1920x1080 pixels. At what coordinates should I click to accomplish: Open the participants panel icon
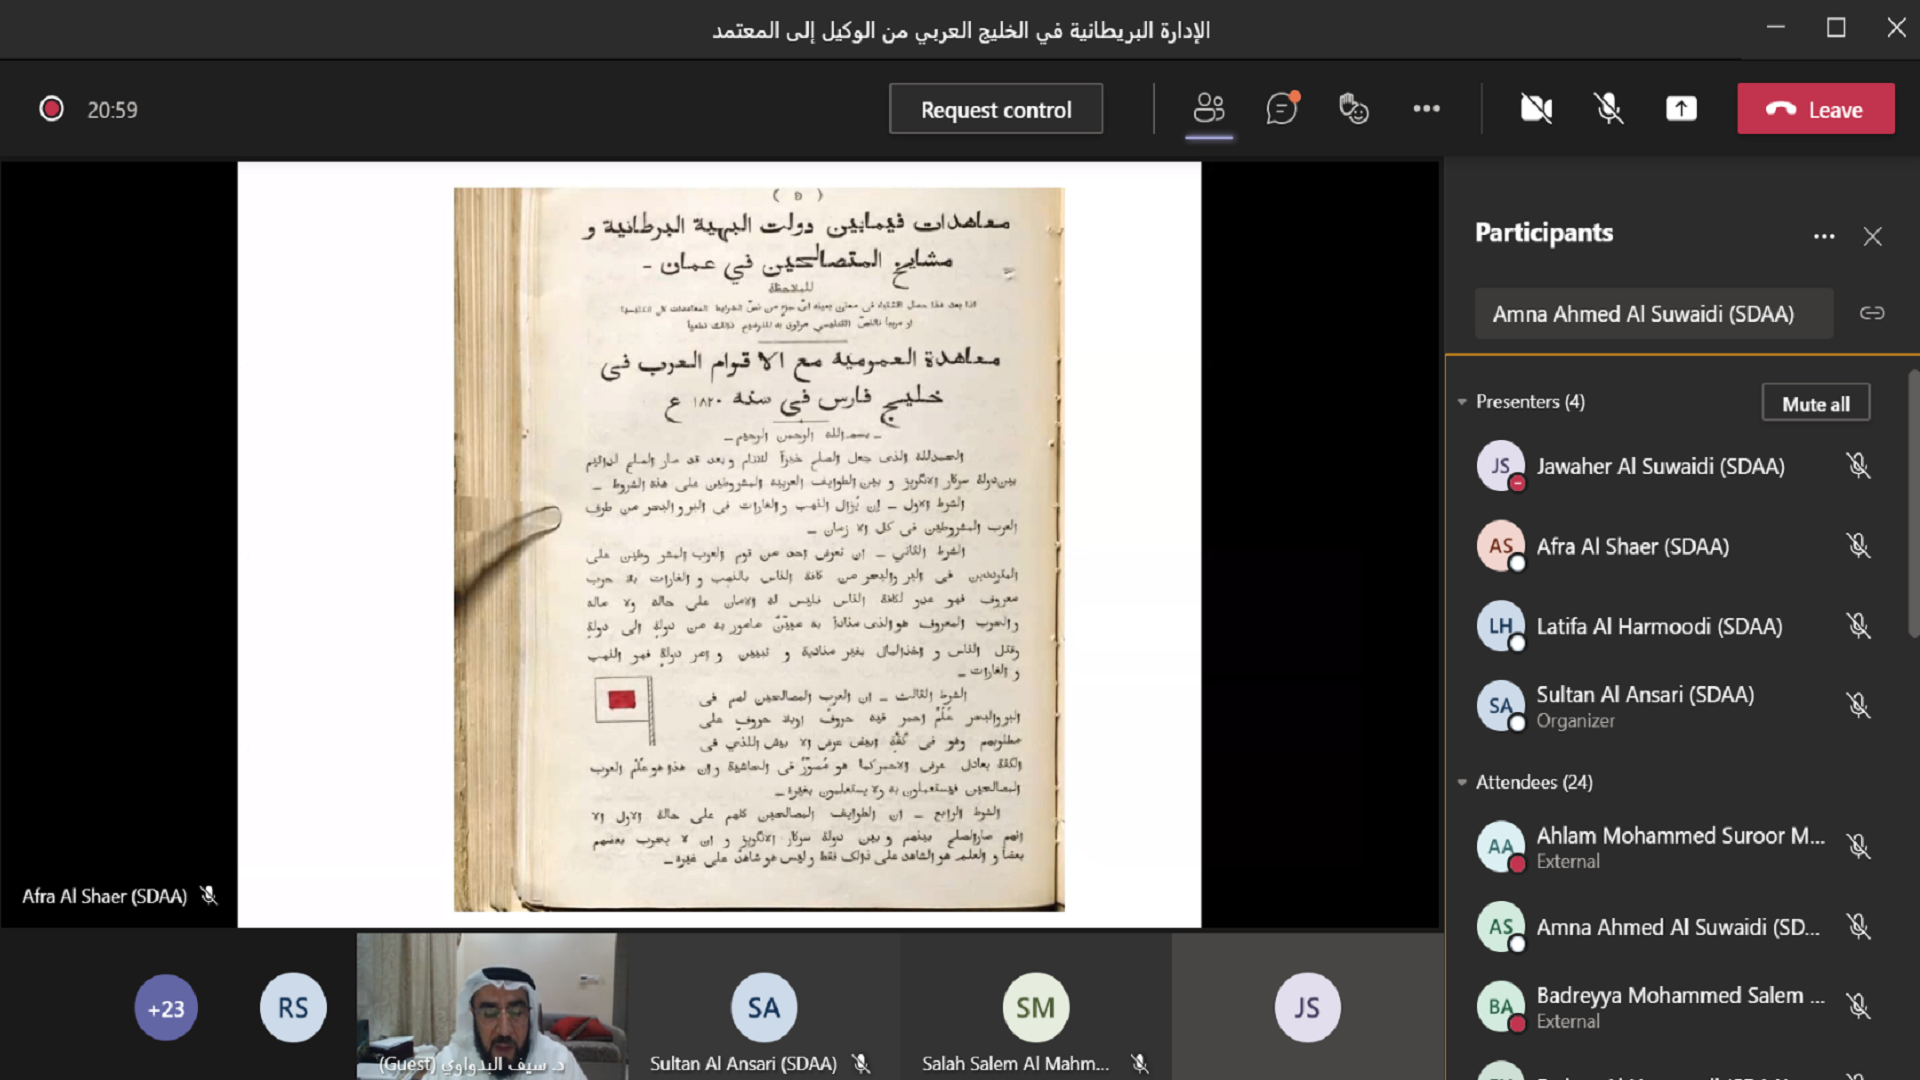coord(1209,108)
